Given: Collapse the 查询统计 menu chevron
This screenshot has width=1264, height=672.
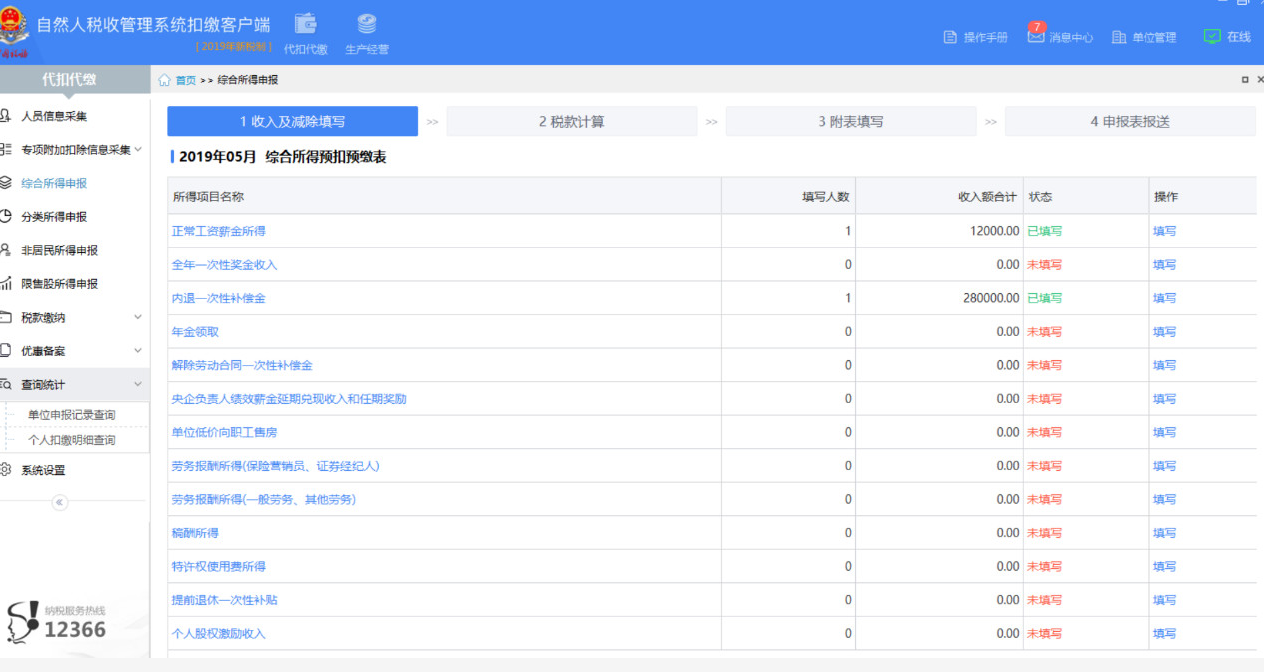Looking at the screenshot, I should 138,384.
